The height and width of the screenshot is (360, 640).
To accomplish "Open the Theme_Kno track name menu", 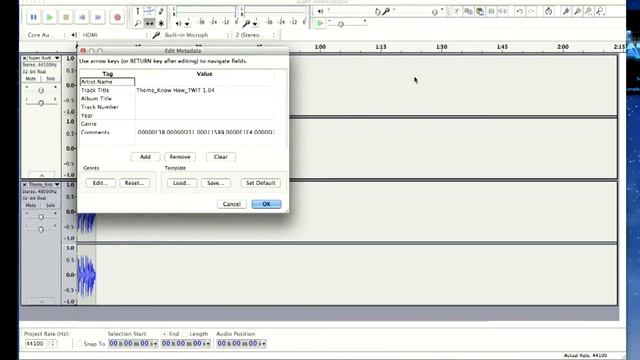I will pyautogui.click(x=44, y=184).
